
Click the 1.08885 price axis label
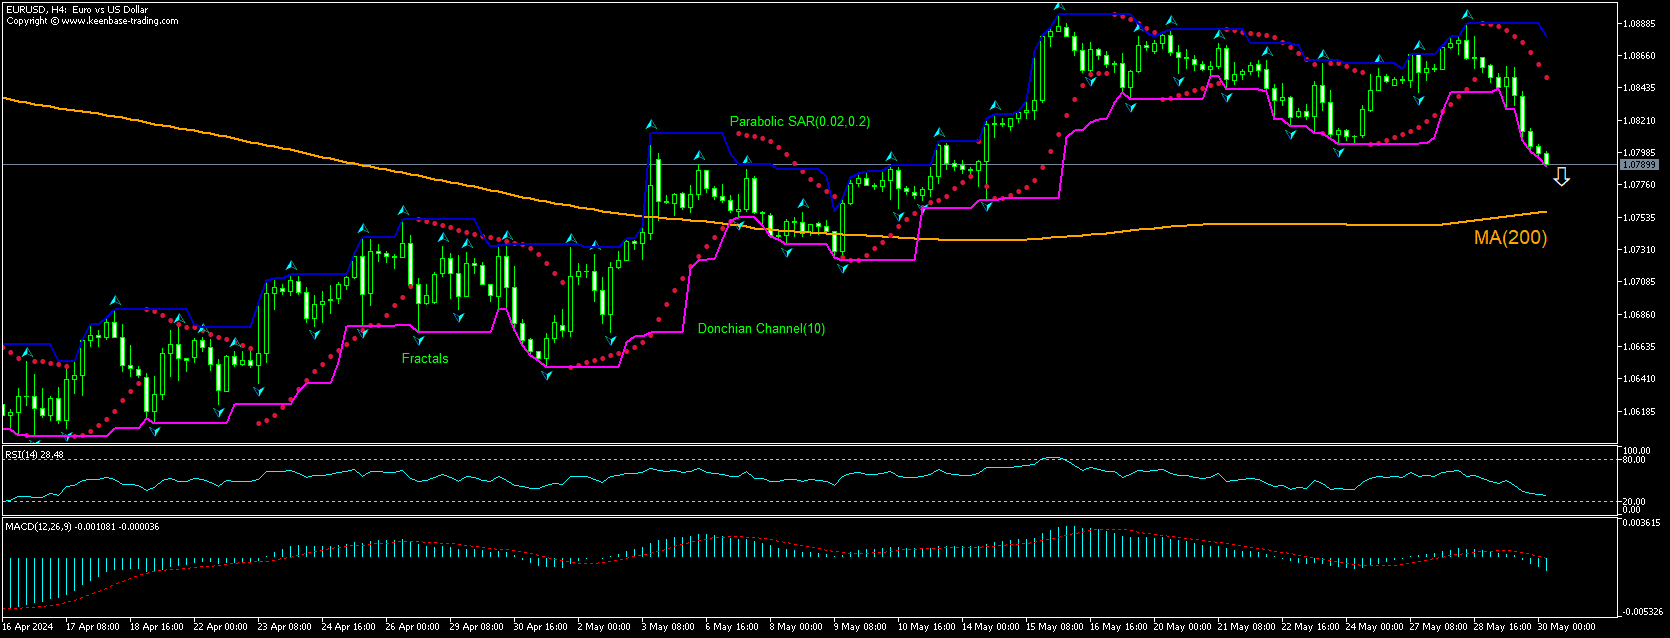(x=1640, y=23)
